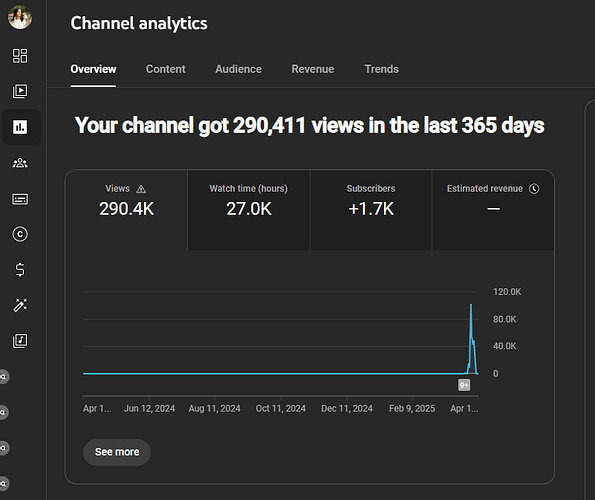Image resolution: width=595 pixels, height=500 pixels.
Task: Open the Copyright sidebar icon
Action: click(x=20, y=234)
